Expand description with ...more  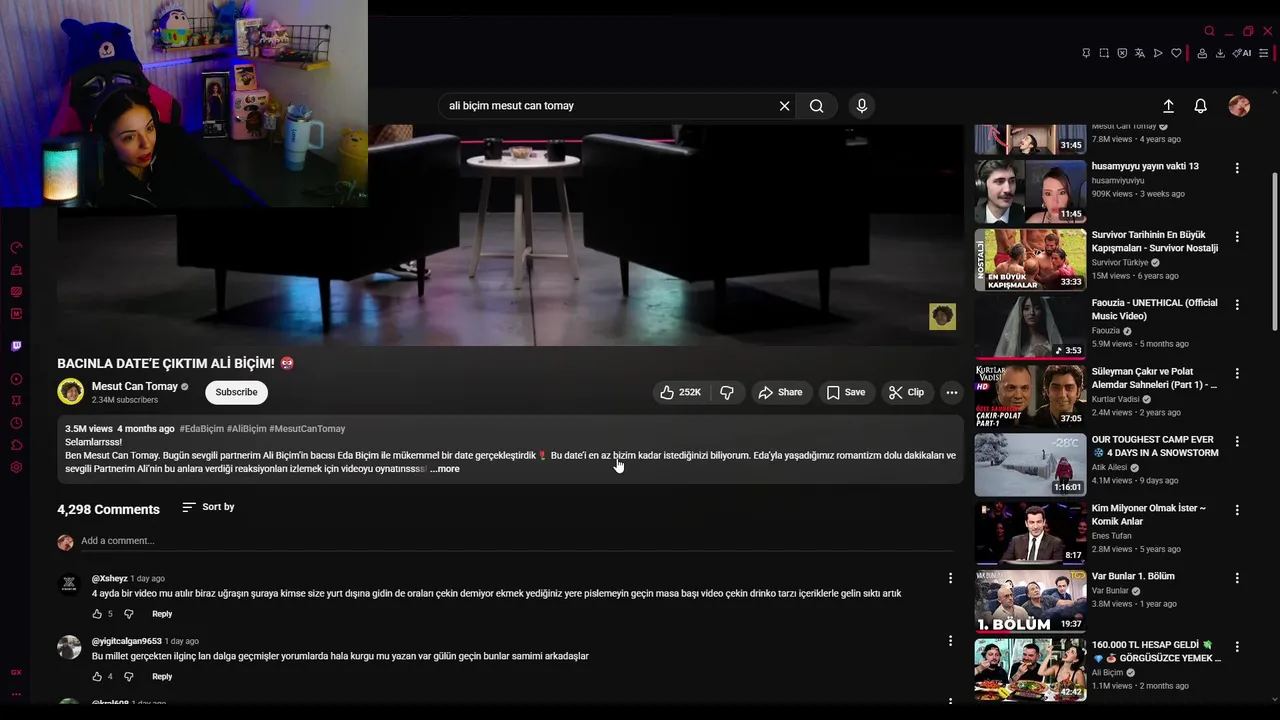[x=445, y=469]
